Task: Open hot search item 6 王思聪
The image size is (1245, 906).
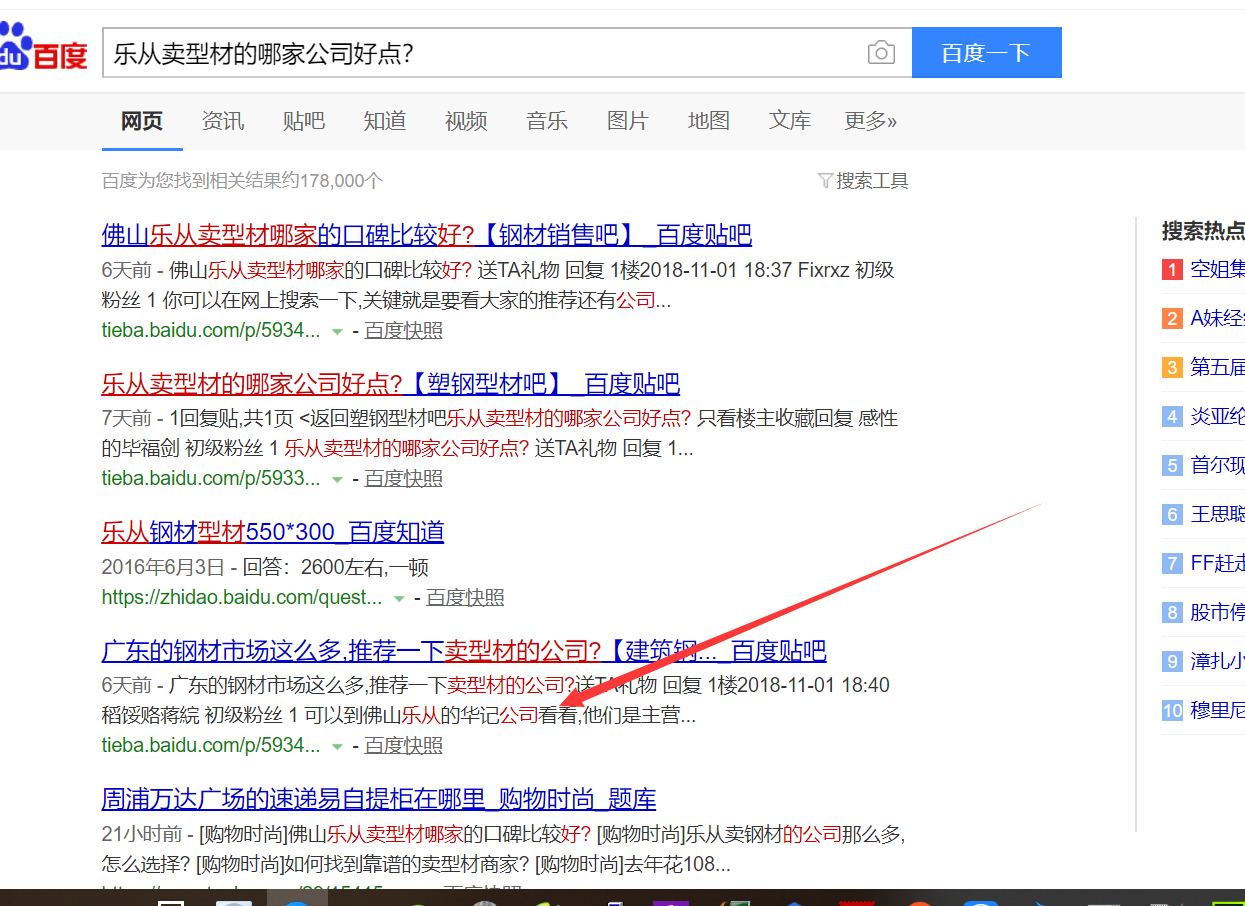Action: click(1217, 514)
